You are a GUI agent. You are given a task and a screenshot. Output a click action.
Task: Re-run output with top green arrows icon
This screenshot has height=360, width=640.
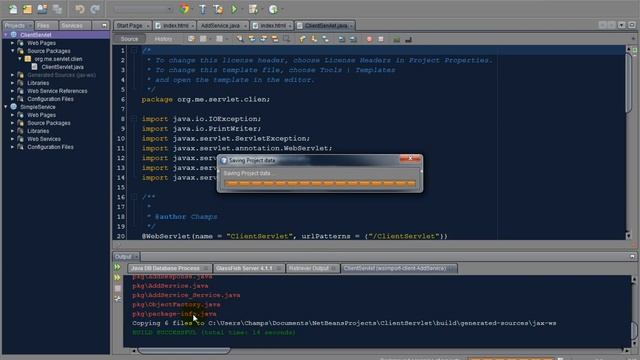pyautogui.click(x=118, y=267)
